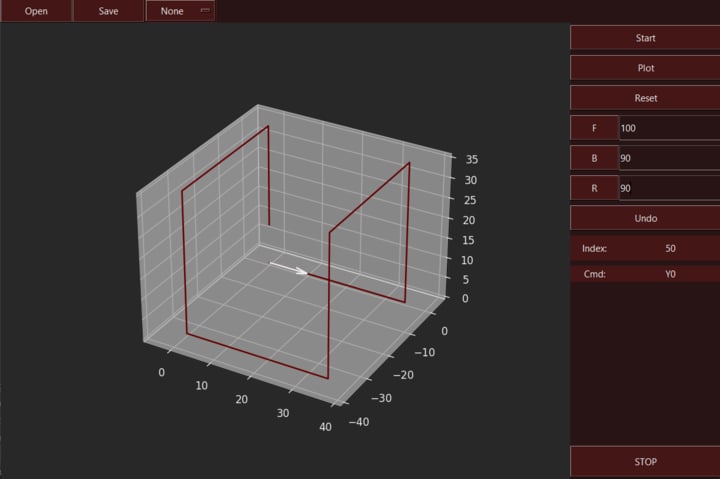Undo the last command

tap(645, 217)
